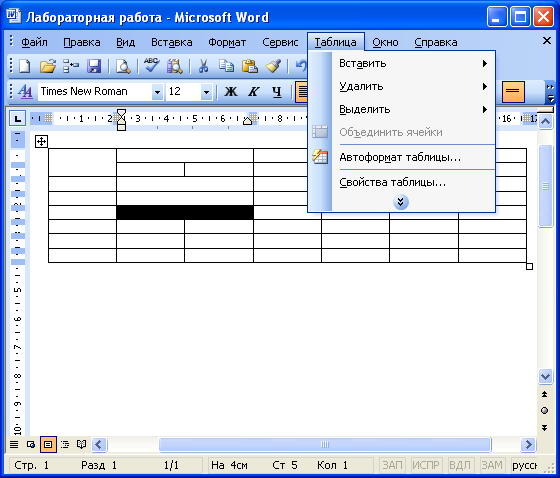Open the Формат menu in menu bar
Image resolution: width=560 pixels, height=478 pixels.
coord(227,43)
